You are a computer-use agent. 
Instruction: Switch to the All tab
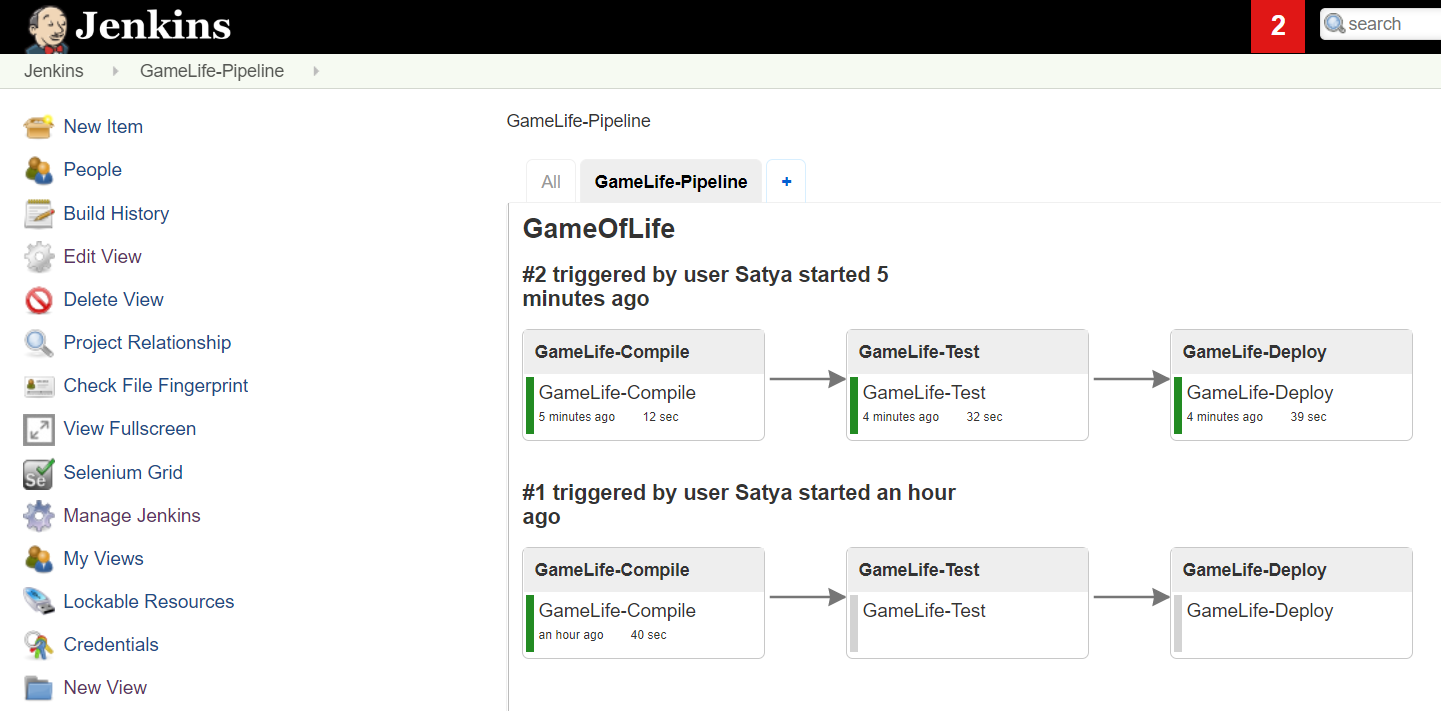pyautogui.click(x=551, y=182)
